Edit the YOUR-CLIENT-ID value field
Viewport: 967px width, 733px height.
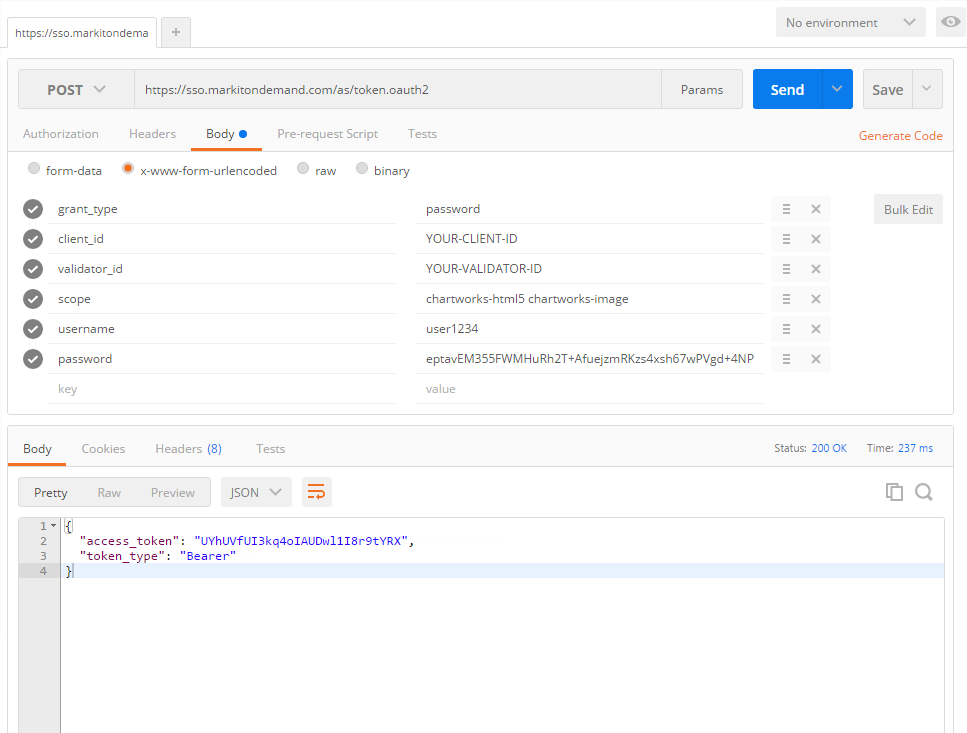[x=590, y=239]
